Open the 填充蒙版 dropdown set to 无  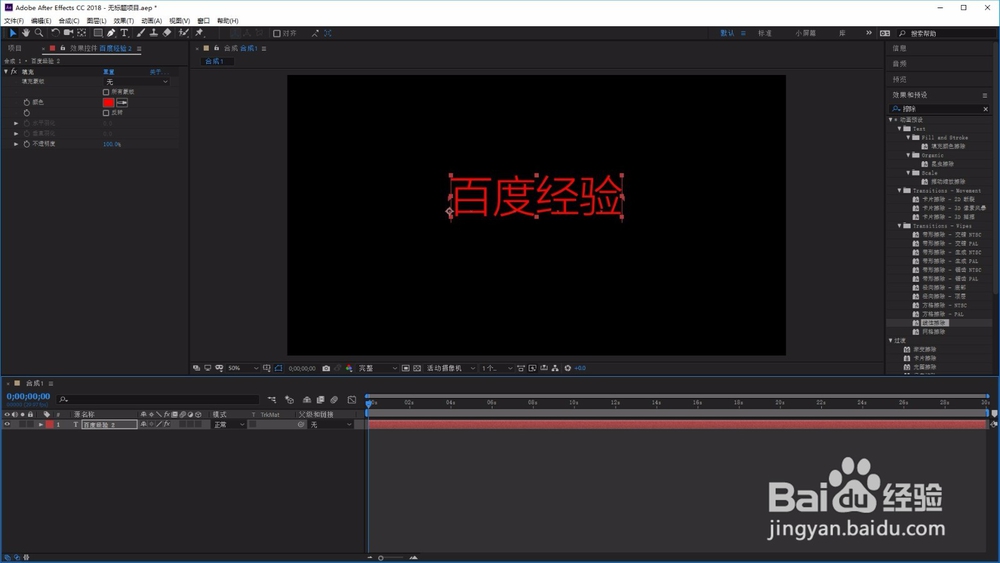click(136, 82)
